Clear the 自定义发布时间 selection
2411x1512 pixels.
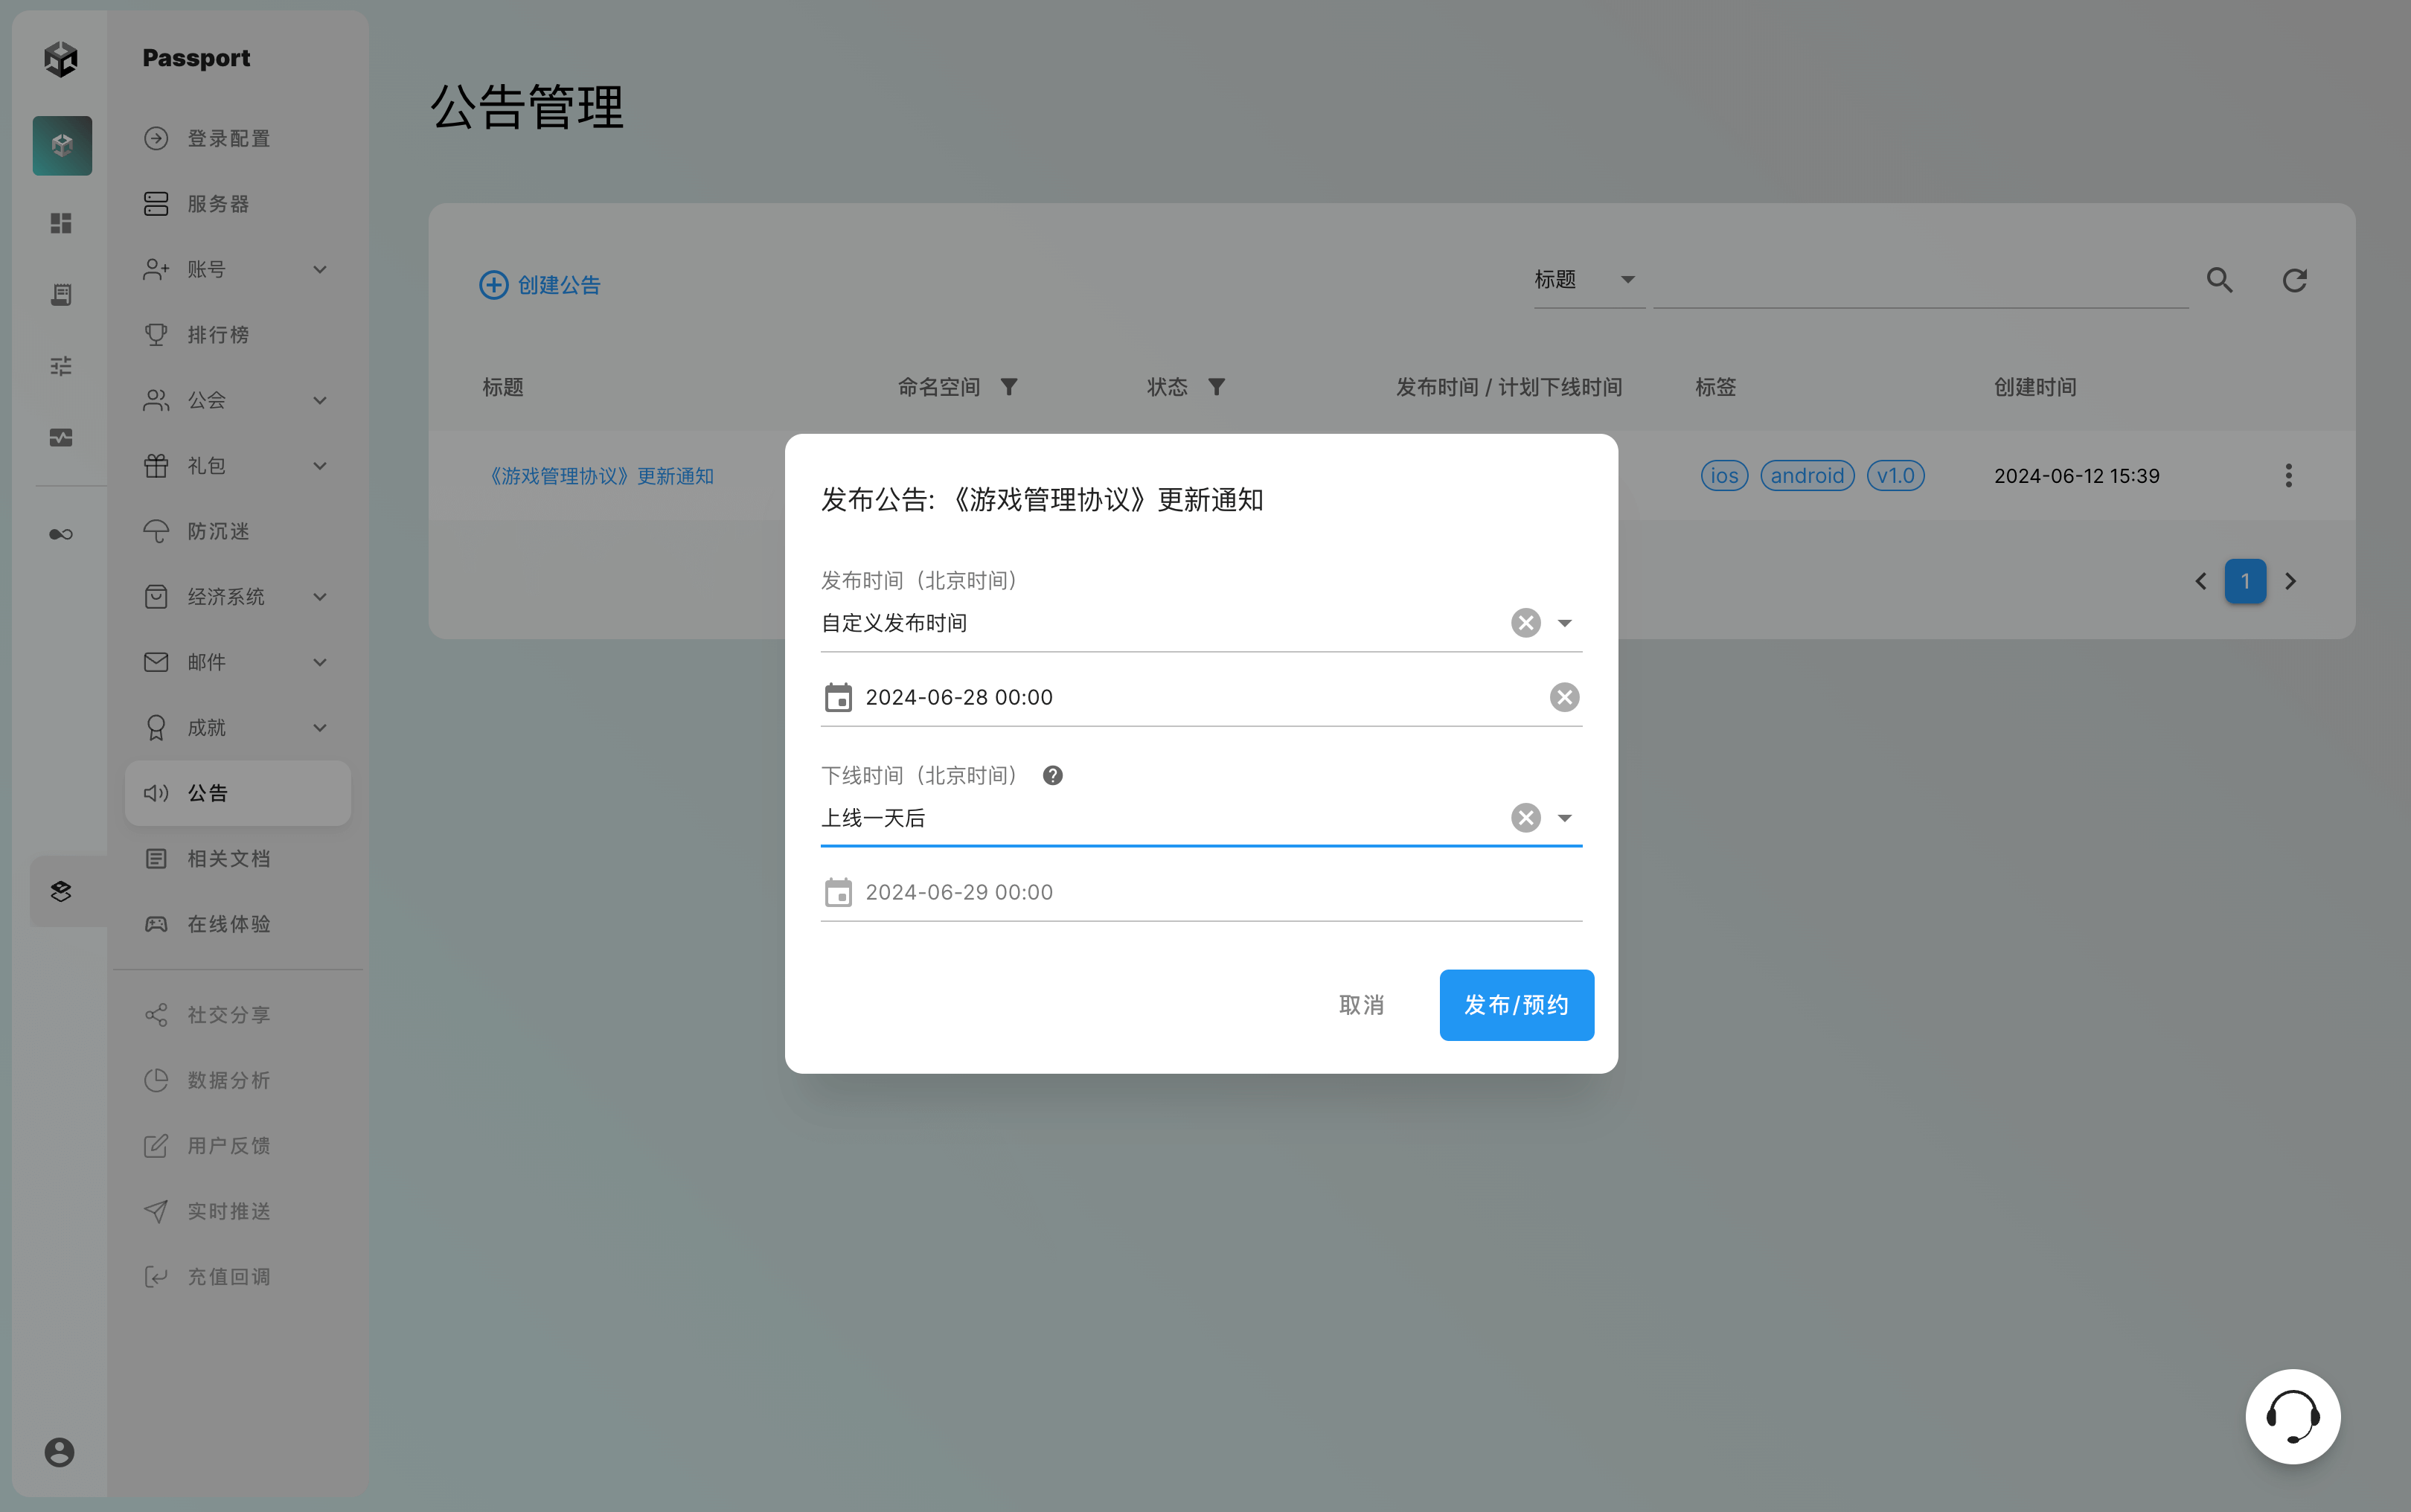[x=1525, y=623]
